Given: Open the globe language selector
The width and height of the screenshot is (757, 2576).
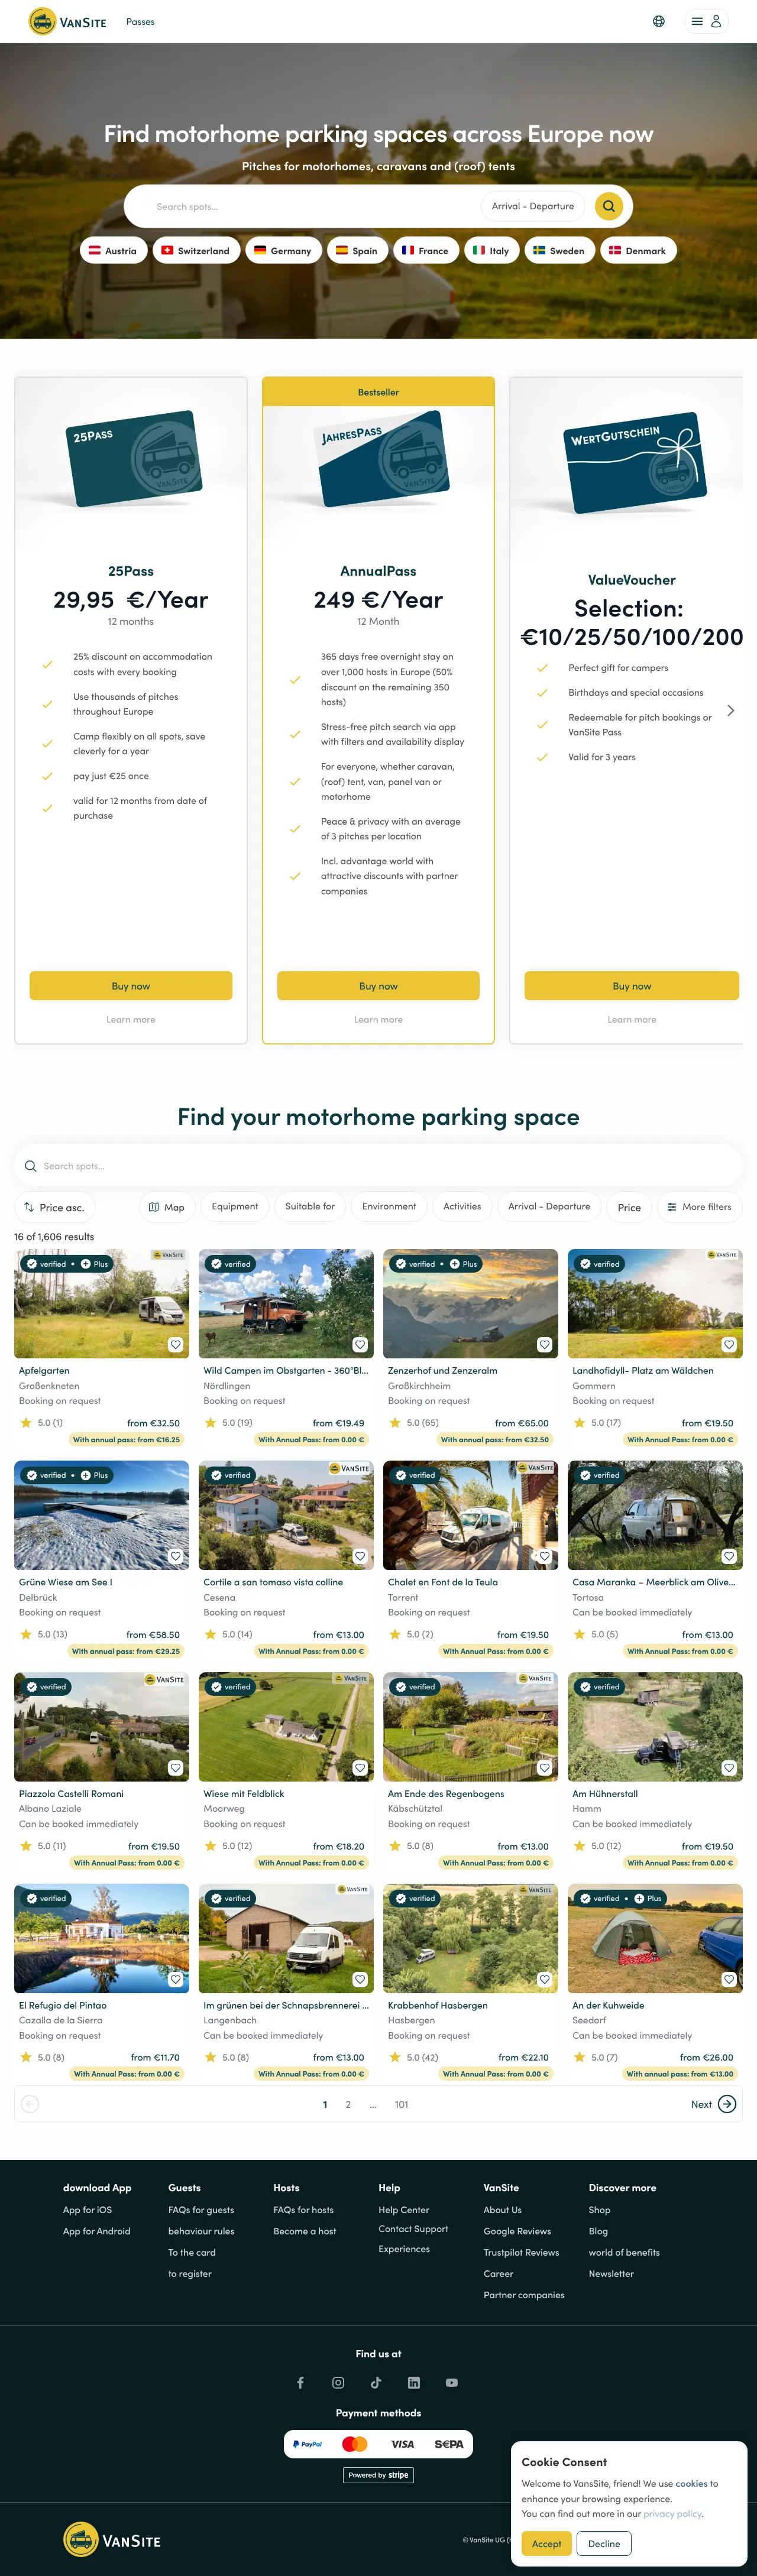Looking at the screenshot, I should coord(659,21).
